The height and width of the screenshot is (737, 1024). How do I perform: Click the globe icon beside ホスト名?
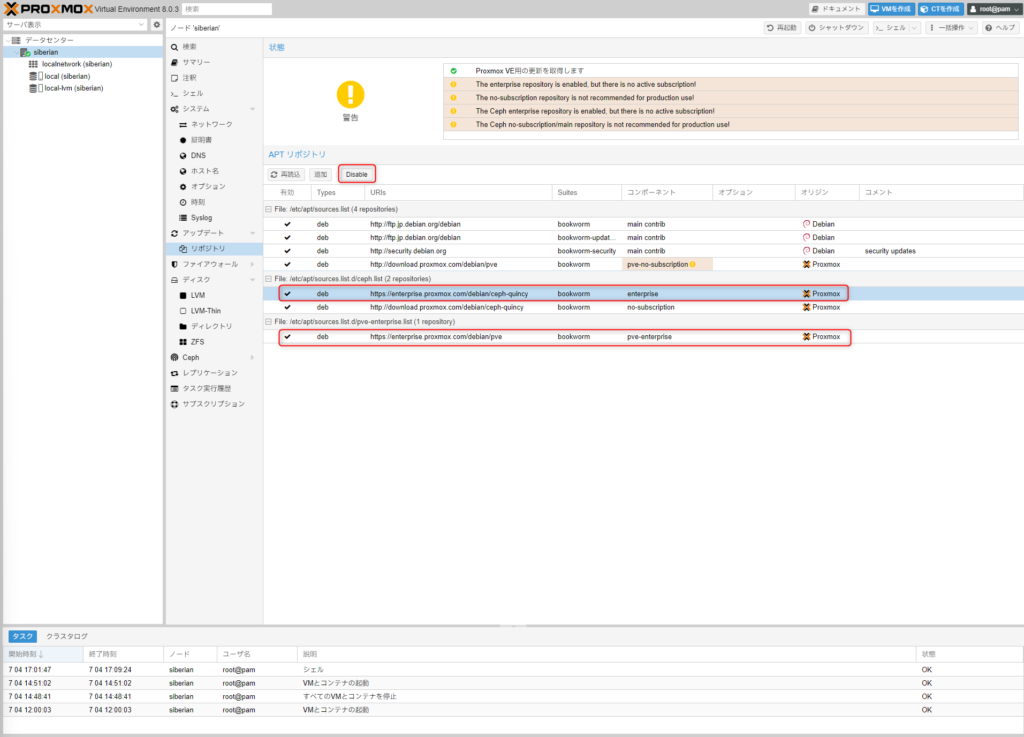tap(183, 171)
